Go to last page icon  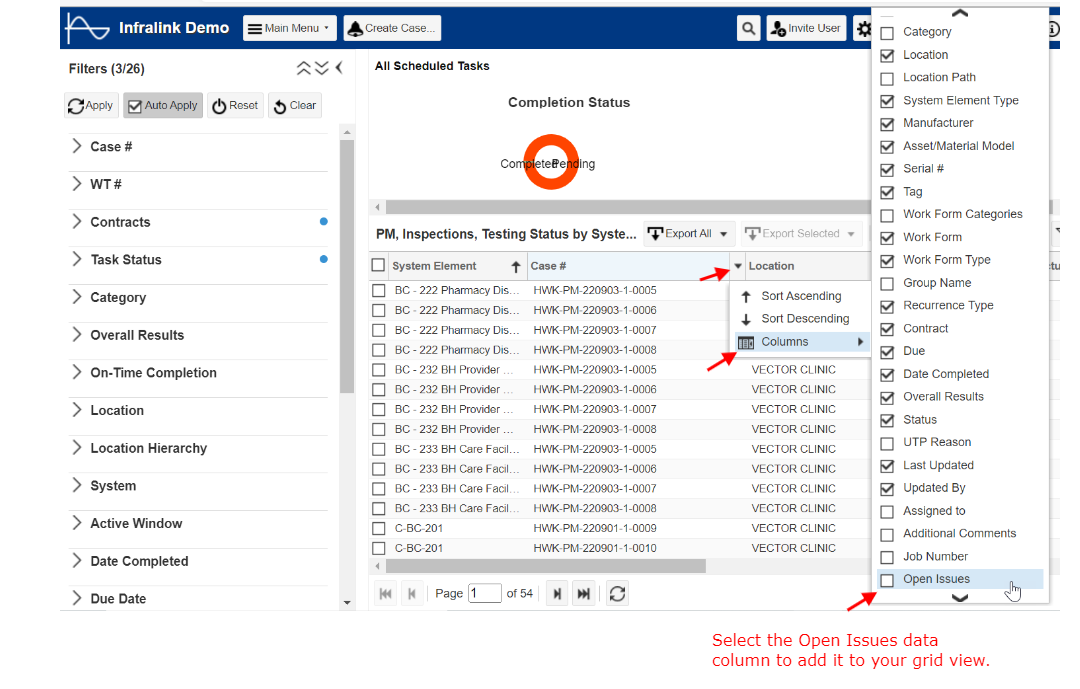click(583, 593)
